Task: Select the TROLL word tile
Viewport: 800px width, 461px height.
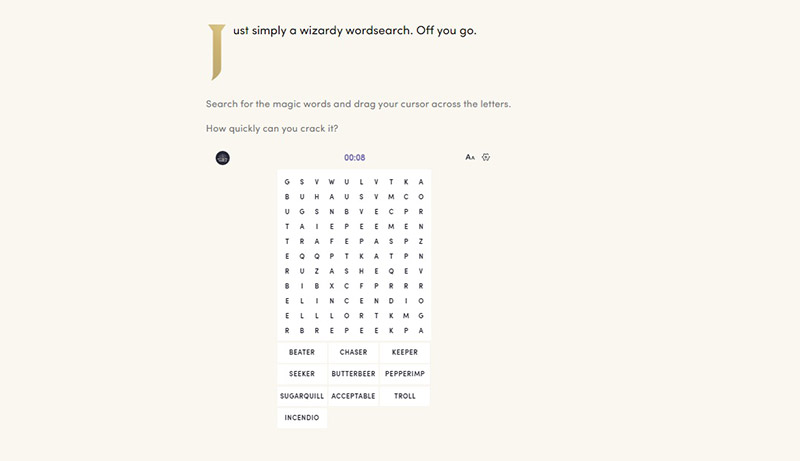Action: 405,396
